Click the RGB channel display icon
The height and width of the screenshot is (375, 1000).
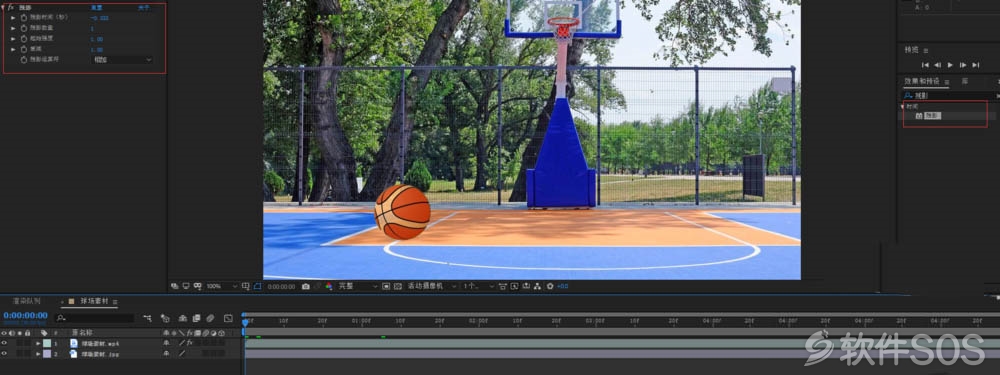329,286
